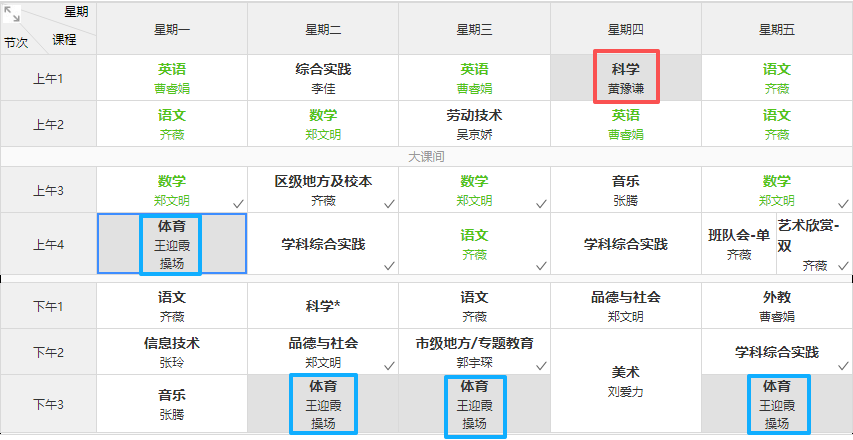
Task: Open Thursday 上午4 学科综合实践 cell
Action: pos(626,244)
